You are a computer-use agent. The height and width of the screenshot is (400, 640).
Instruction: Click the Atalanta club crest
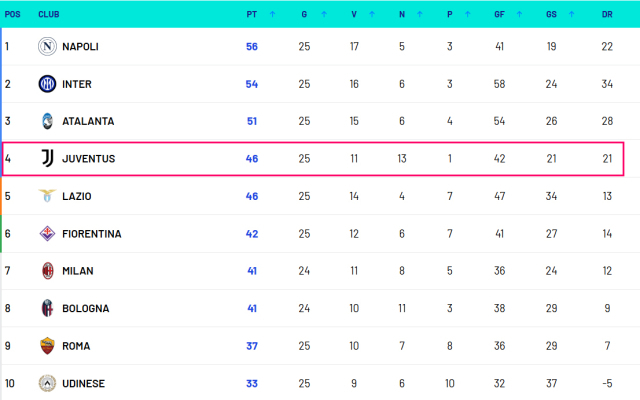tap(47, 121)
